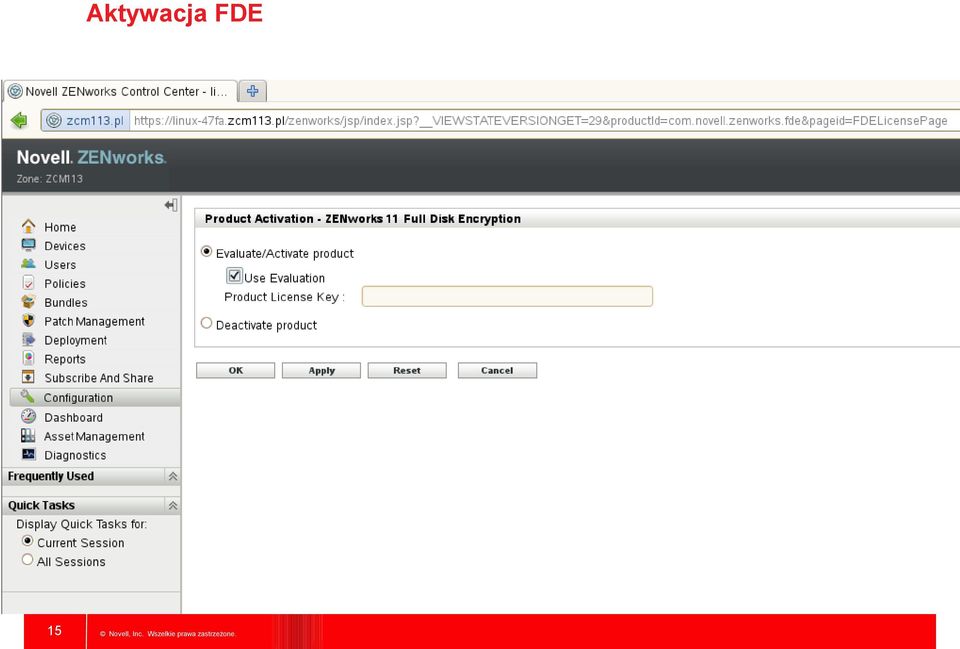The image size is (960, 649).
Task: Click the browser URL address field
Action: click(541, 121)
